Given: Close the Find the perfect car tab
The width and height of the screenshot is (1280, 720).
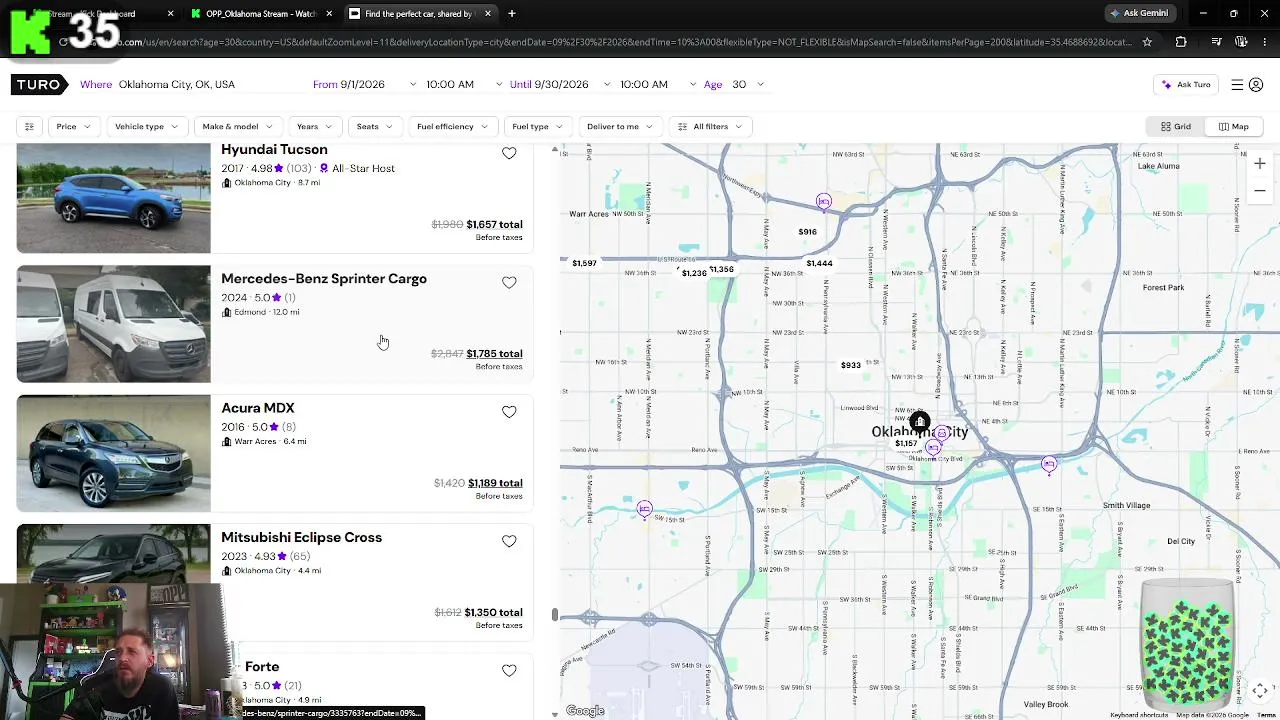Looking at the screenshot, I should 487,13.
